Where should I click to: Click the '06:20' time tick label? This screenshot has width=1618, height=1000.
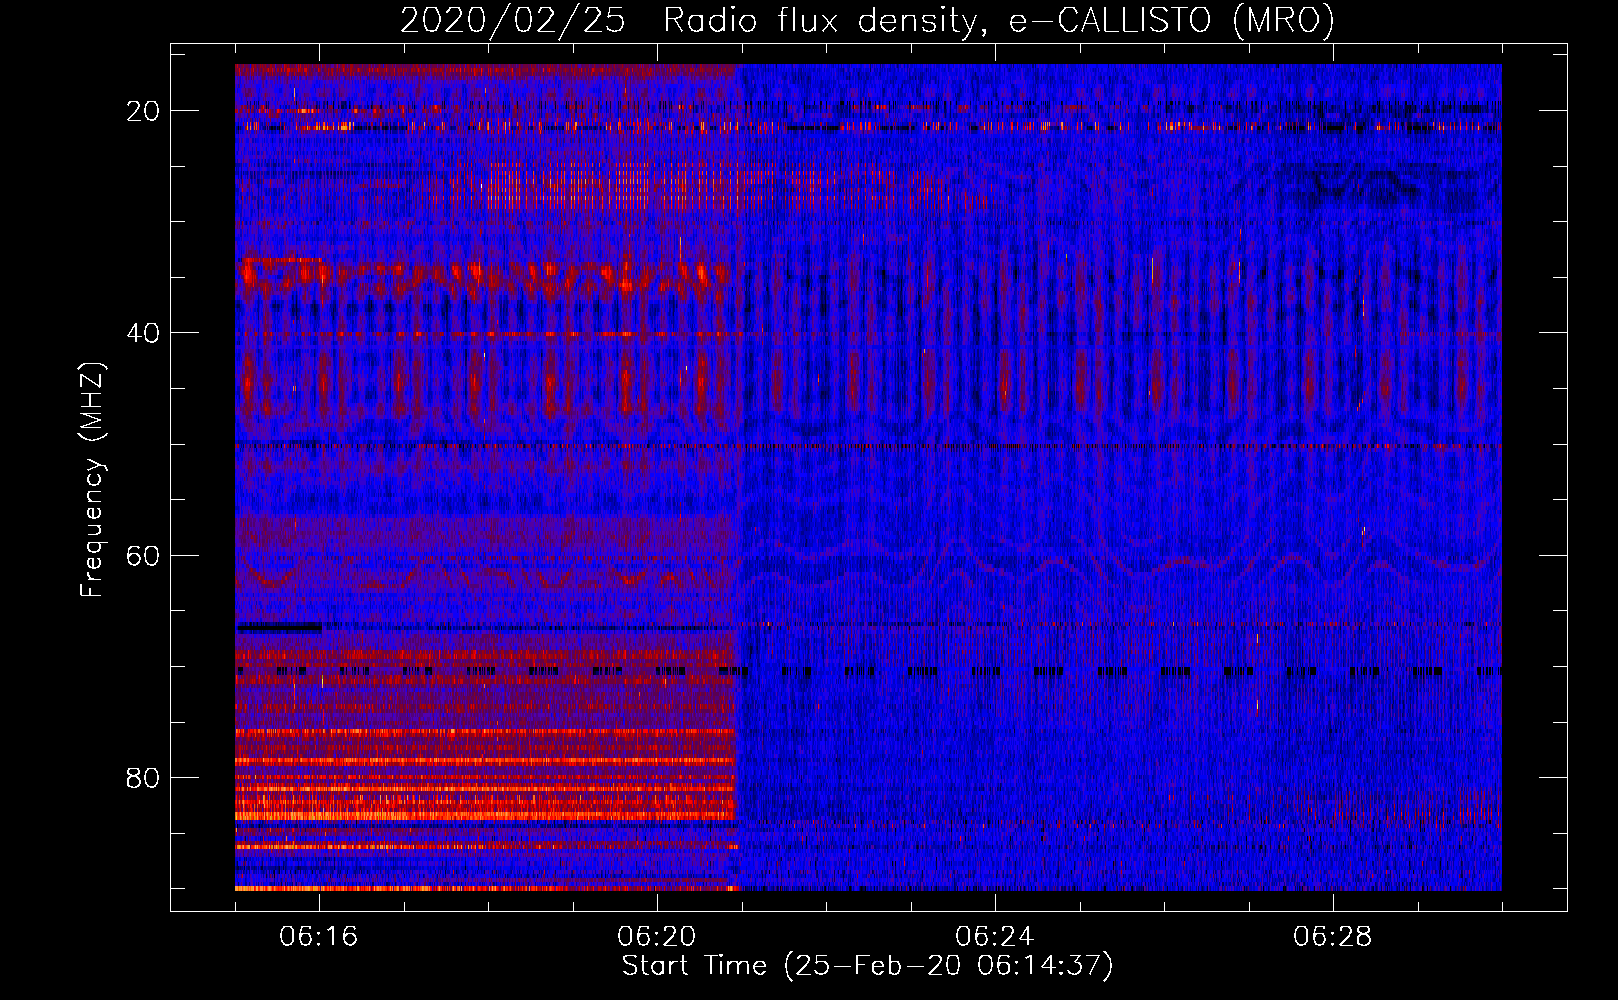[657, 937]
